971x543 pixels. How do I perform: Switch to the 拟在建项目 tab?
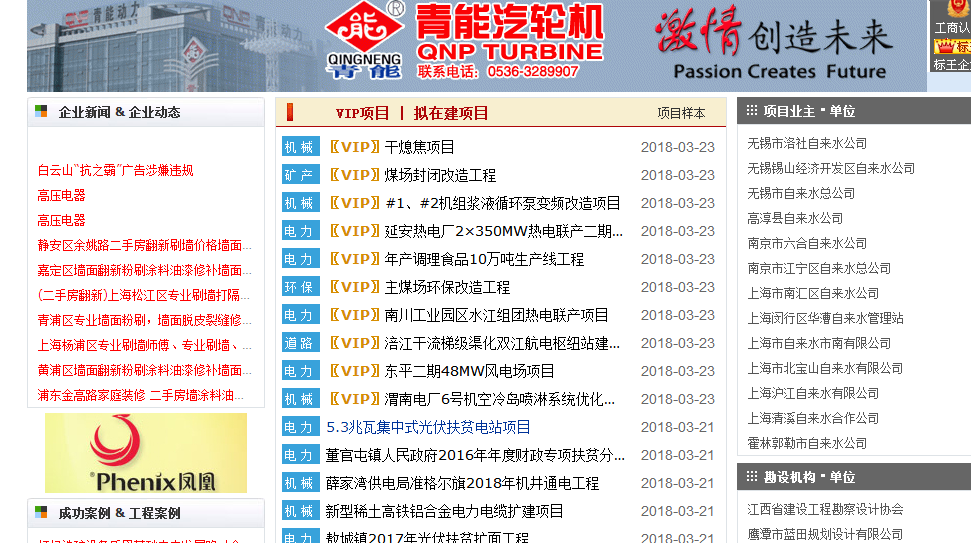451,113
